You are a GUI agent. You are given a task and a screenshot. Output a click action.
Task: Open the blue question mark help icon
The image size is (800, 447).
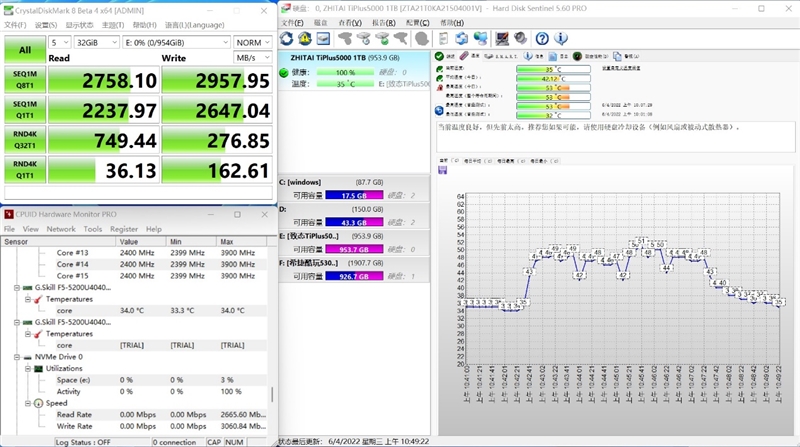pyautogui.click(x=542, y=39)
